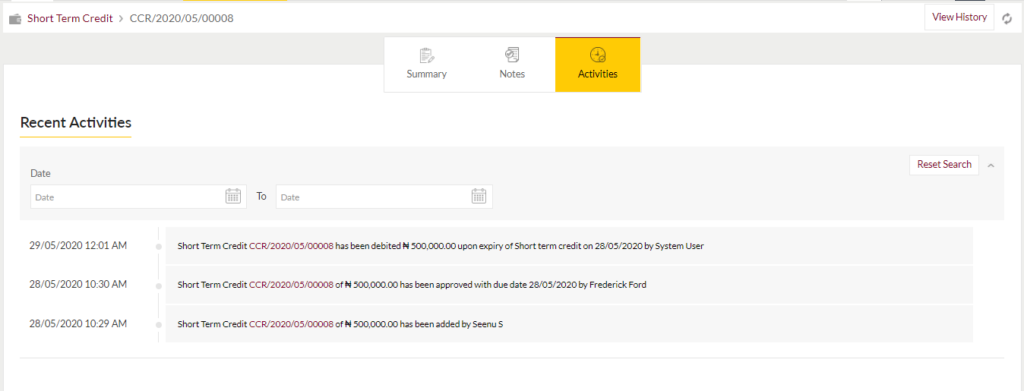Open CCR/2020/05/00008 link in debited activity
1024x391 pixels.
[291, 246]
